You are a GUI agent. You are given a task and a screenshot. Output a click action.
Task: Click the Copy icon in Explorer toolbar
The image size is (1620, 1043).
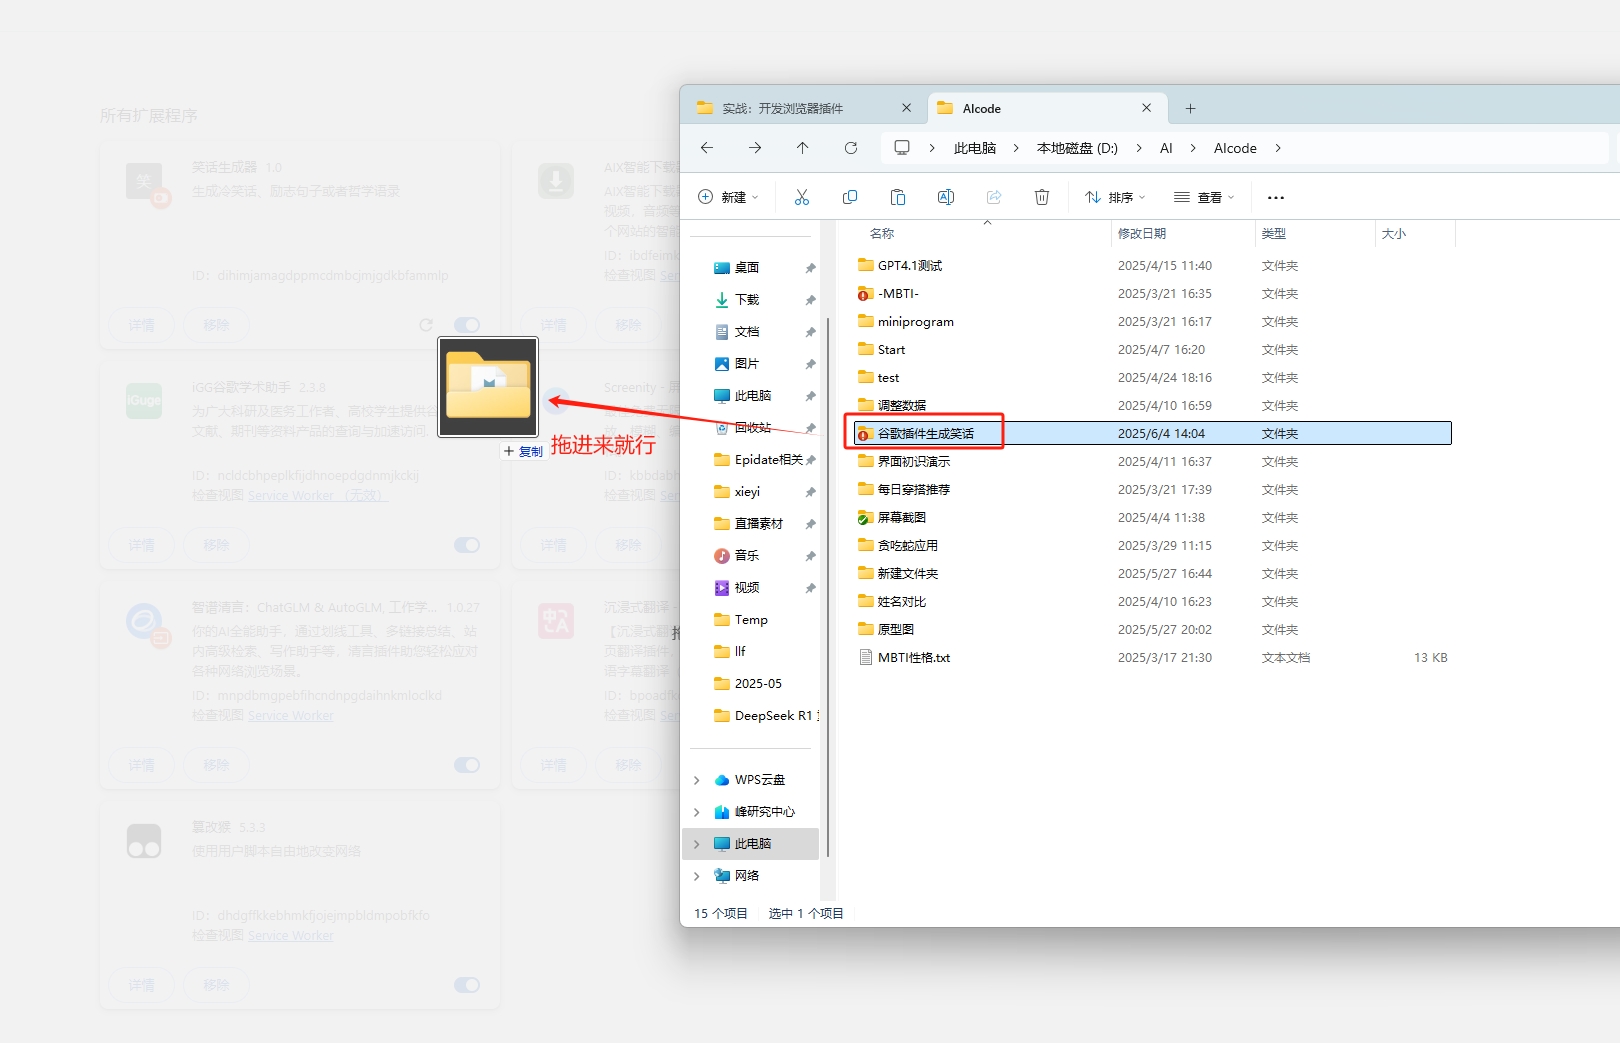[x=850, y=197]
